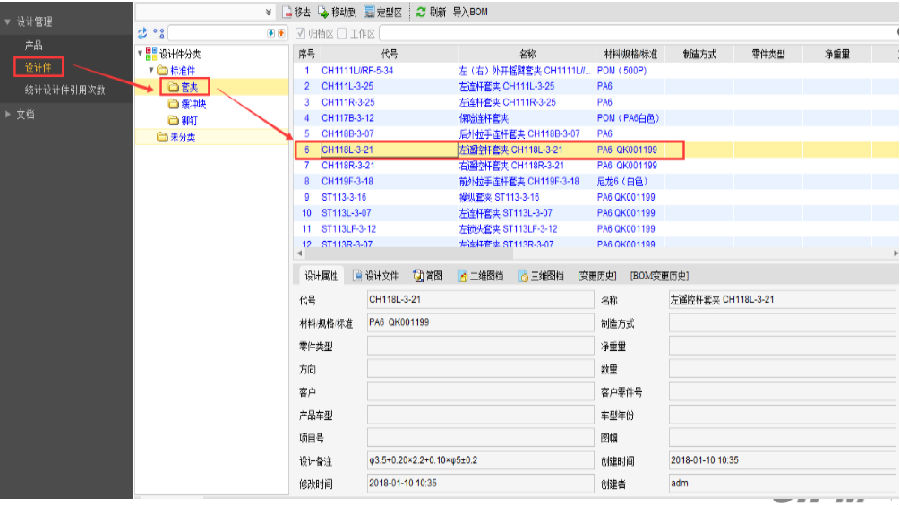Collapse the 设计件分类 tree root
900x505 pixels.
[x=140, y=53]
